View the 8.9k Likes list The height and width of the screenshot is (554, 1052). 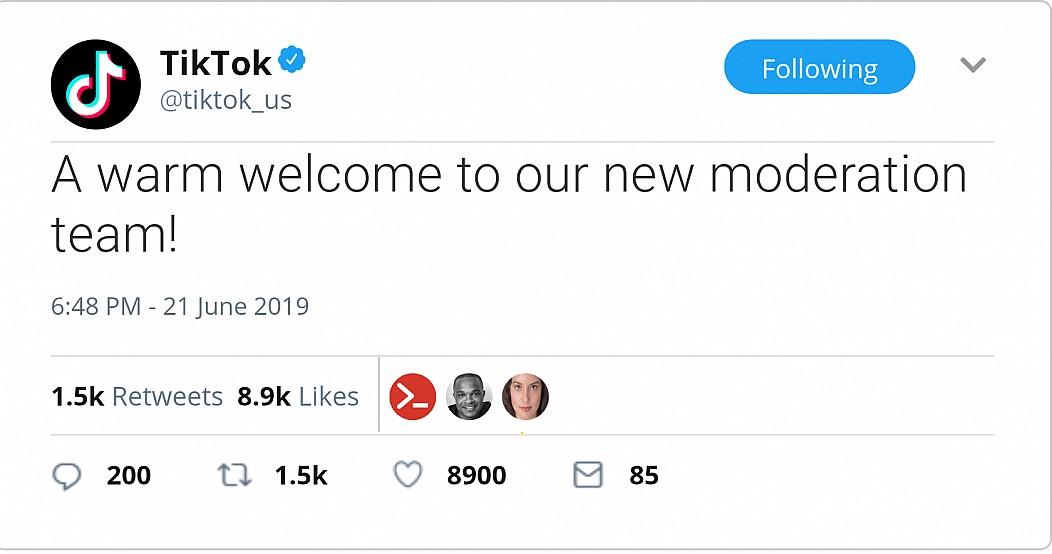point(298,396)
